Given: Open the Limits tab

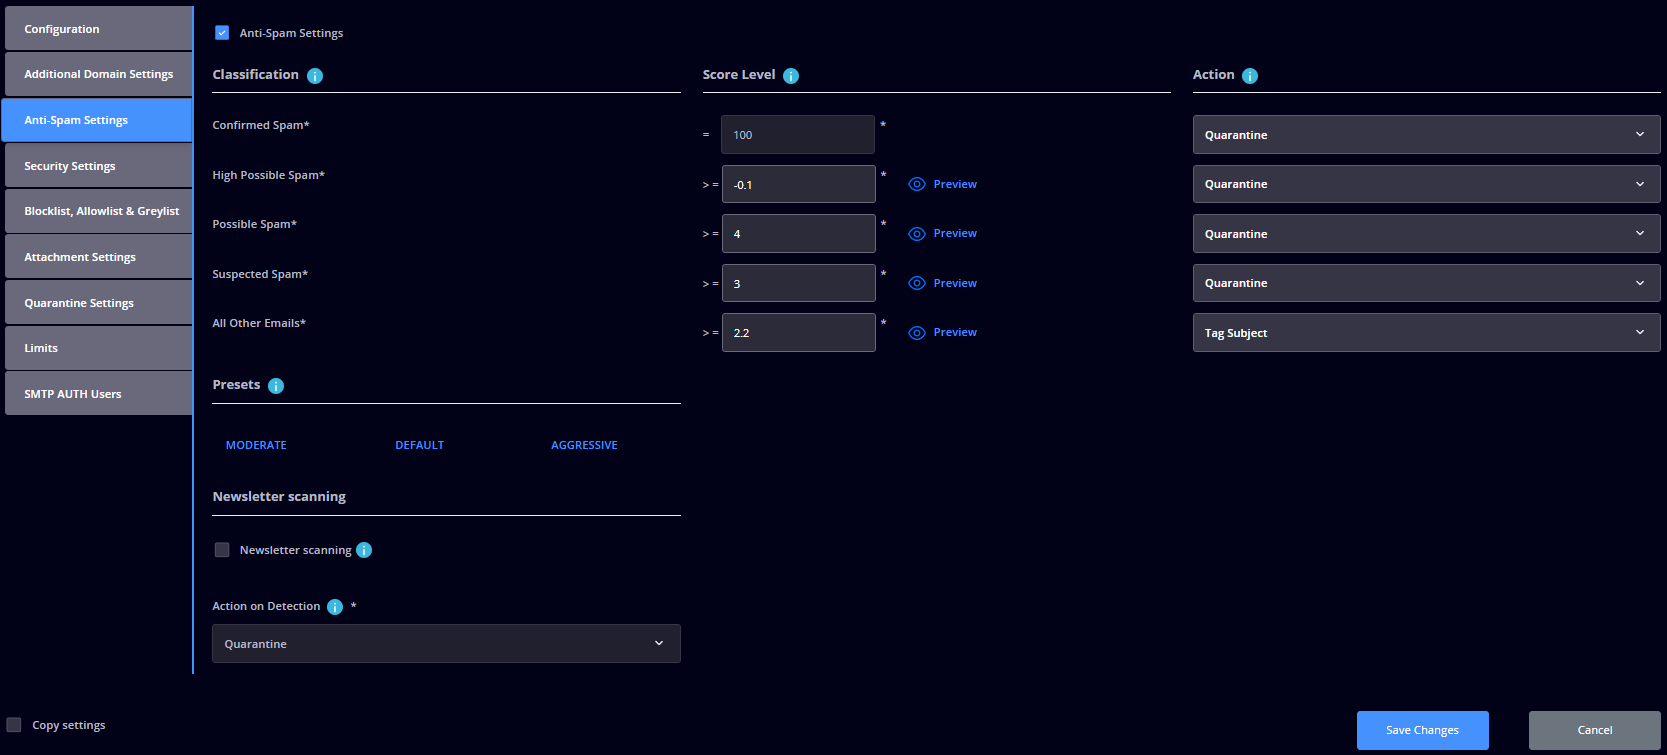Looking at the screenshot, I should 98,348.
